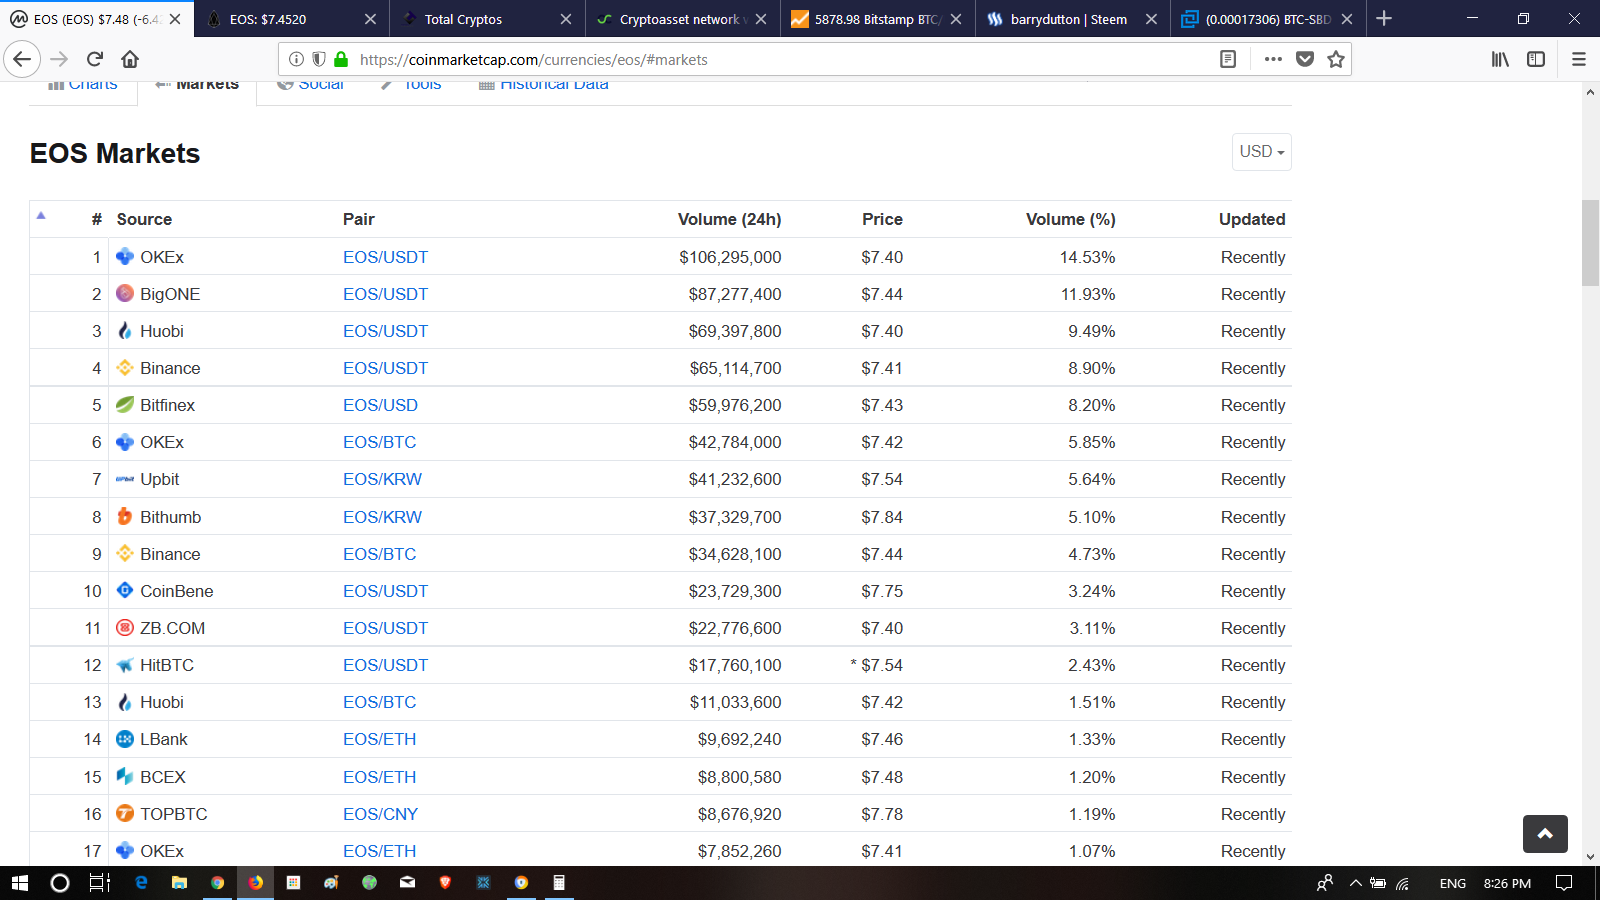Open Upbit EOS/KRW pair link

tap(382, 479)
